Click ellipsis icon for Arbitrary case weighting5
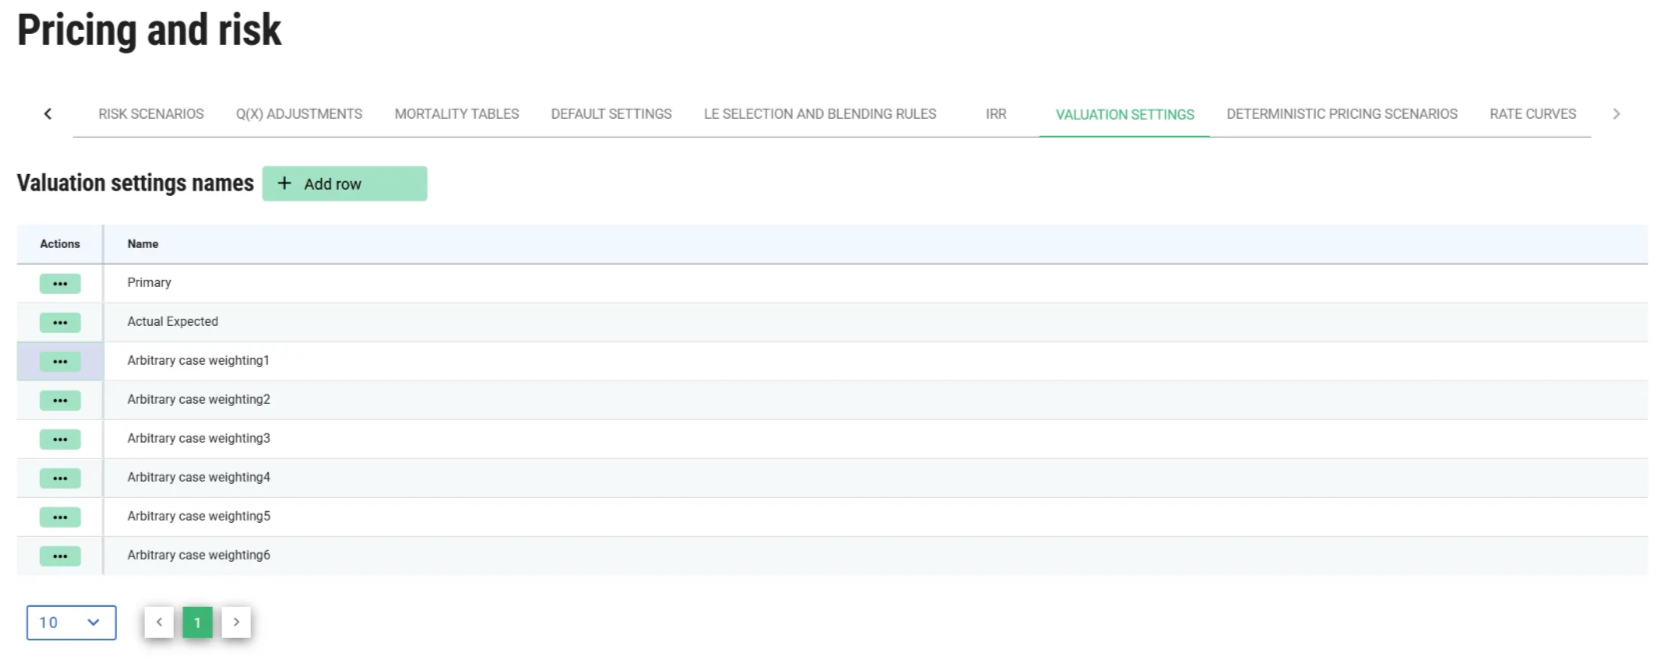Image resolution: width=1669 pixels, height=666 pixels. coord(60,518)
